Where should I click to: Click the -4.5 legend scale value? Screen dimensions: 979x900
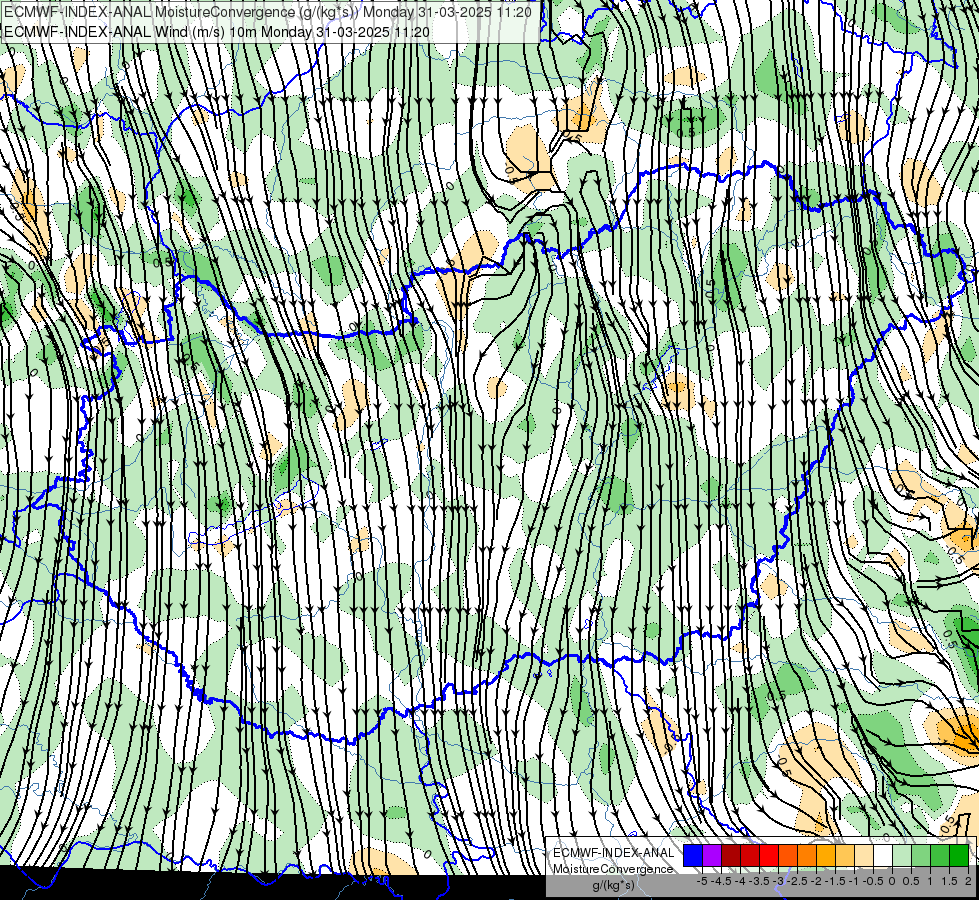coord(721,881)
